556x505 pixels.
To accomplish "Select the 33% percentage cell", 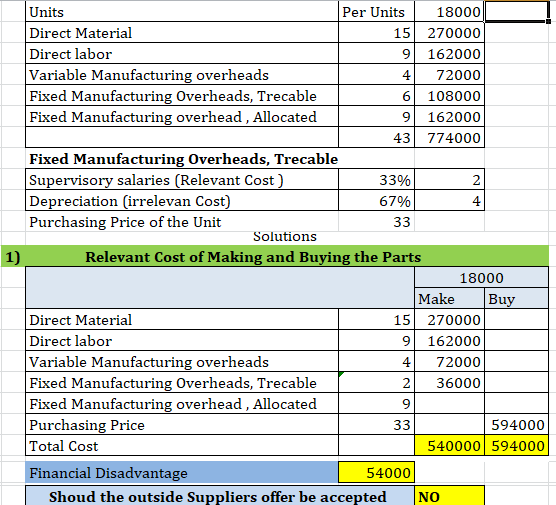I will 376,179.
